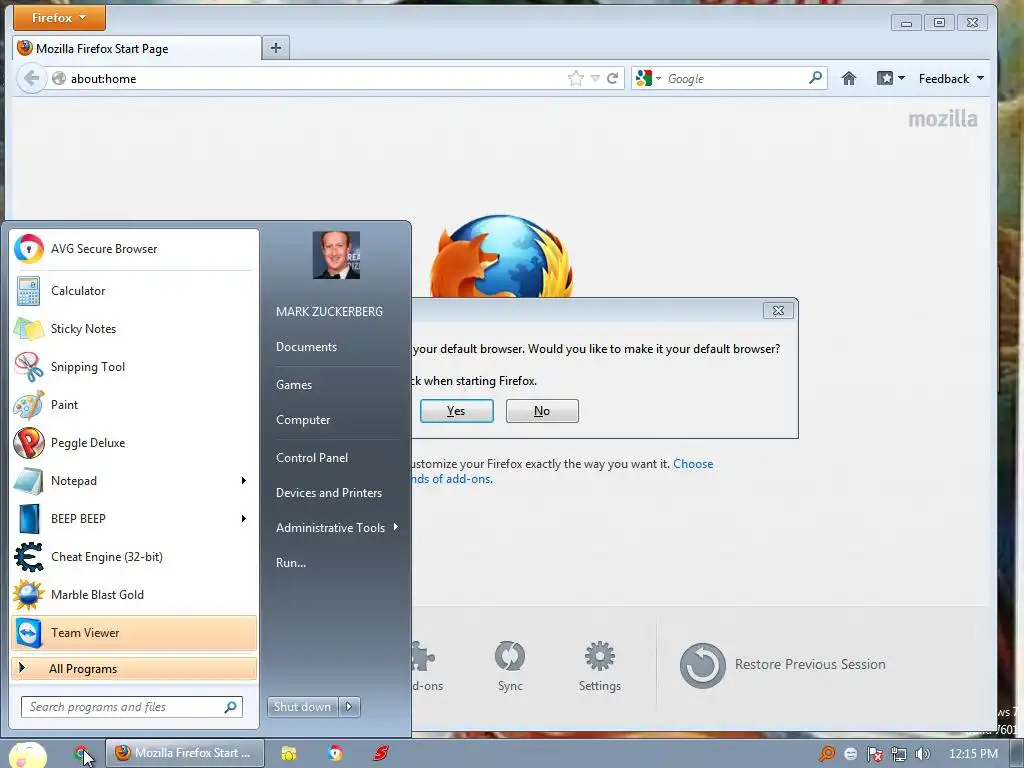Open Team Viewer from Start menu
The height and width of the screenshot is (768, 1024).
134,633
